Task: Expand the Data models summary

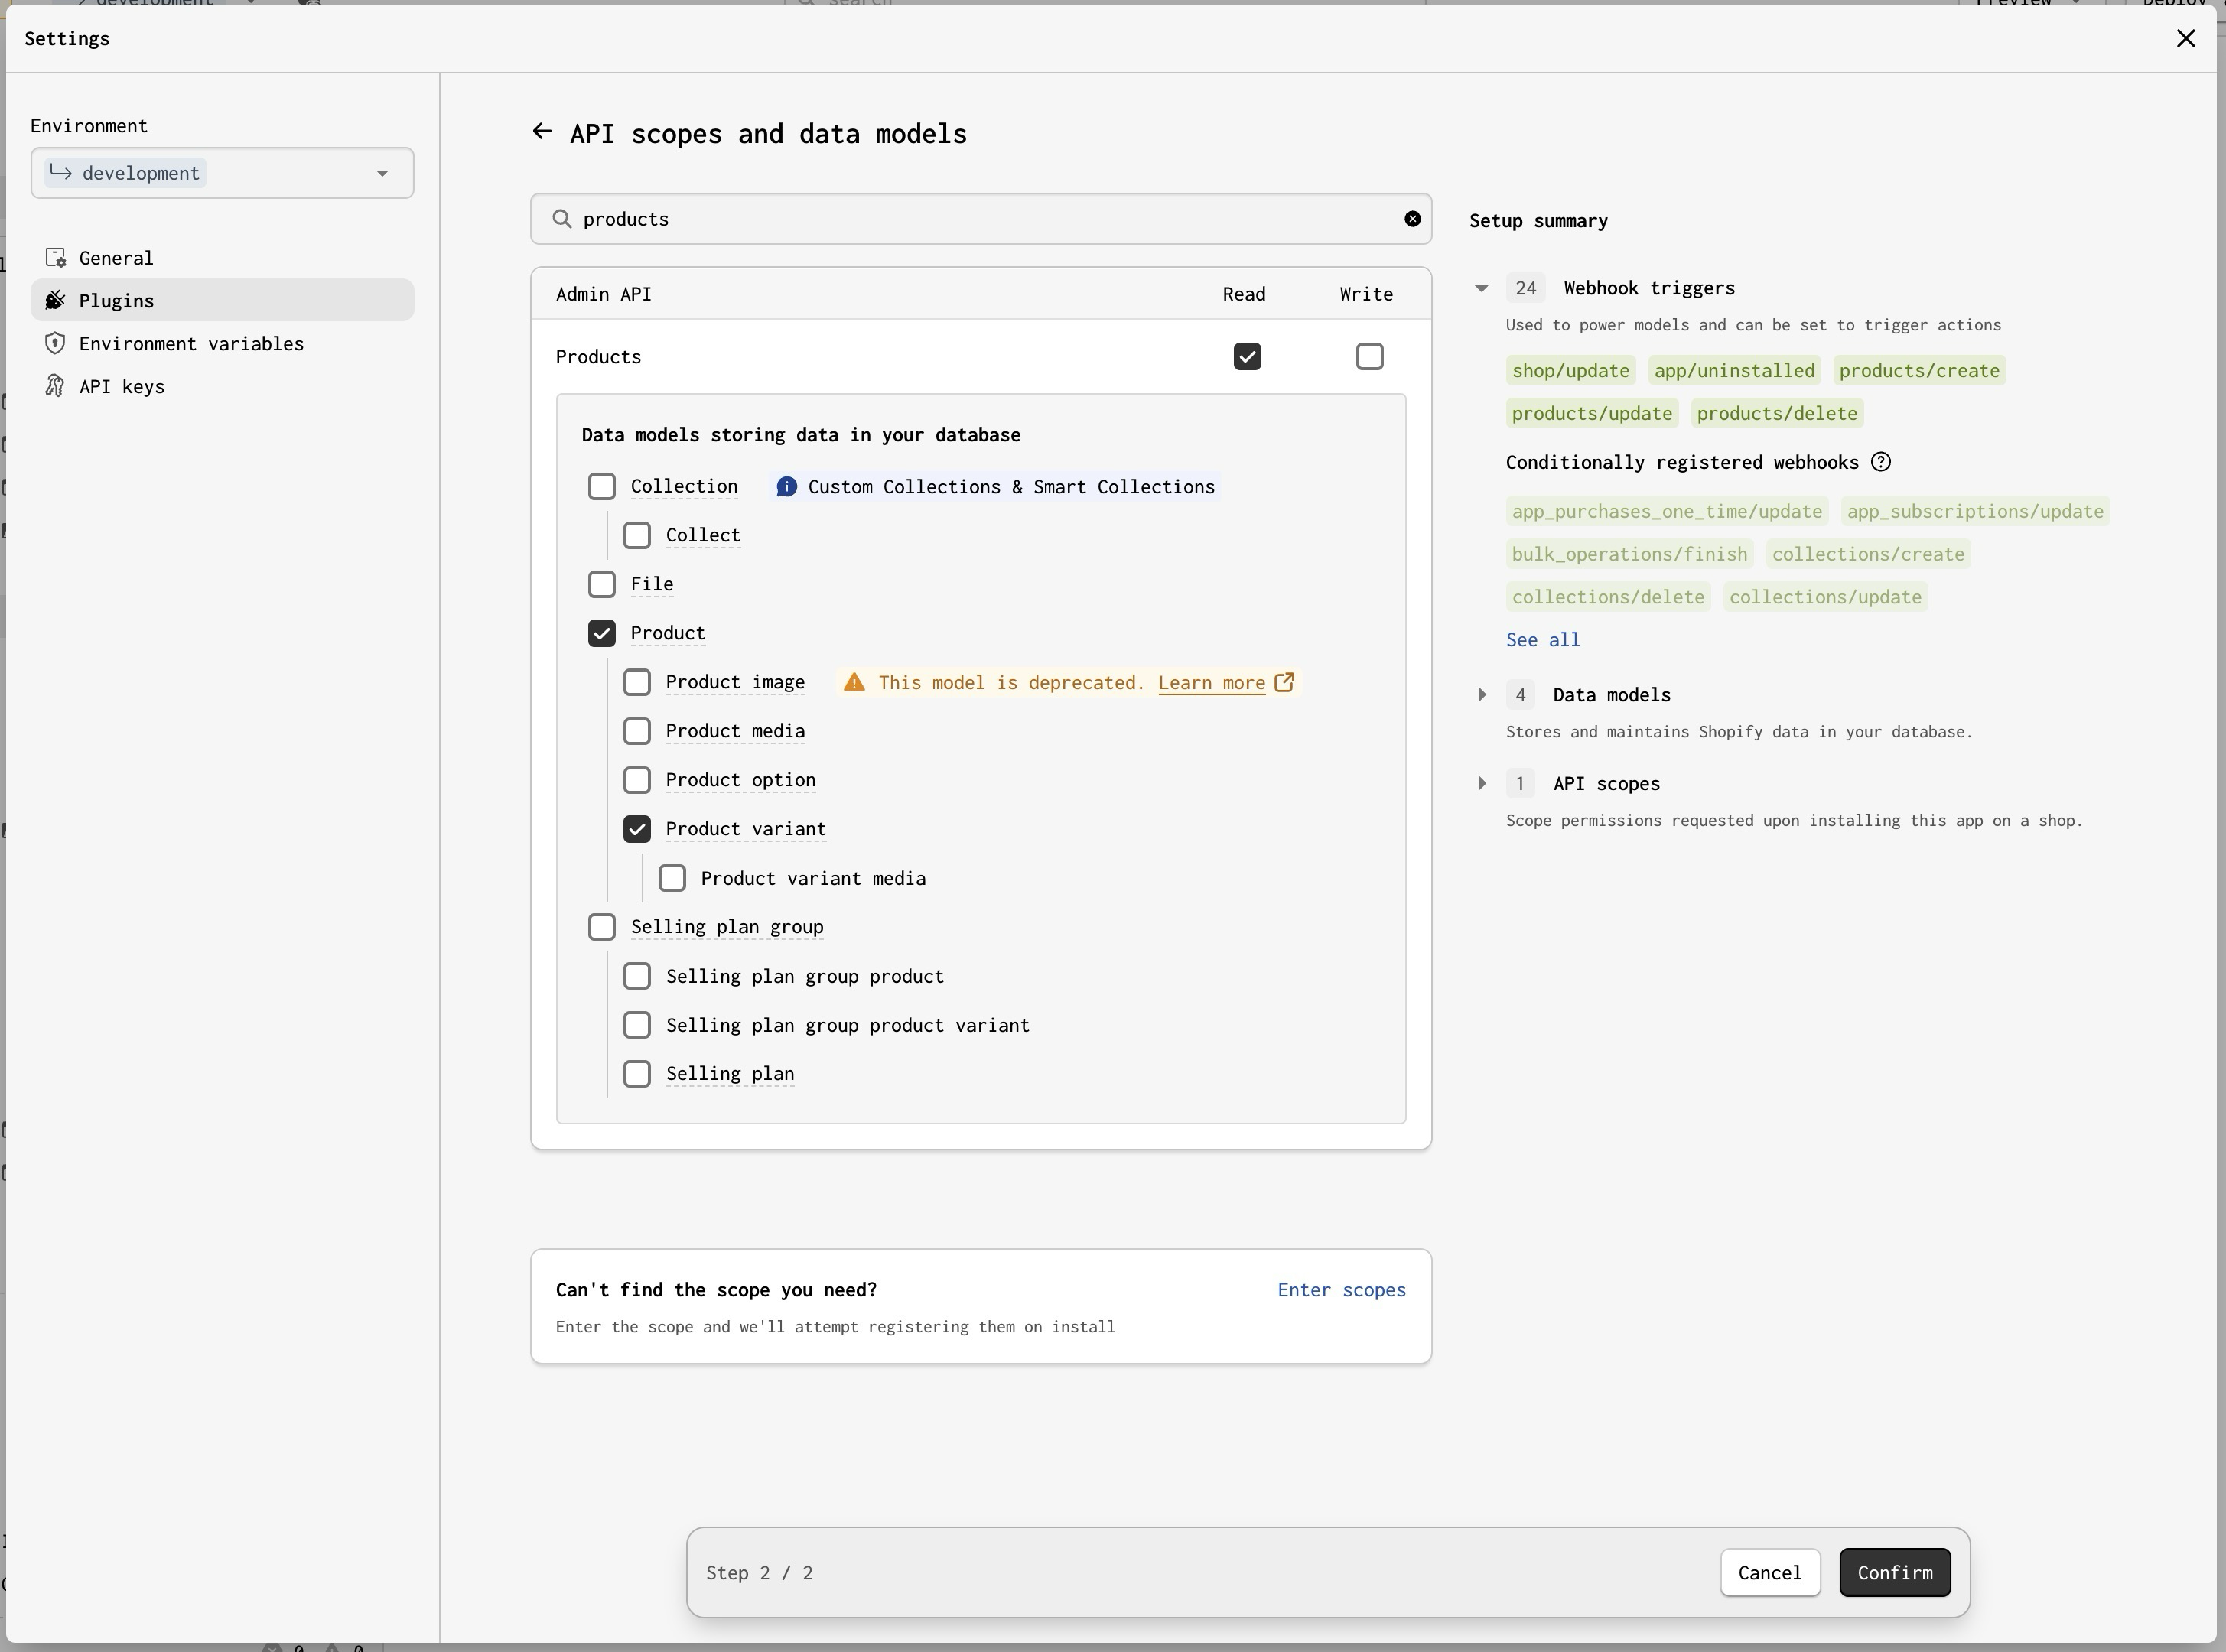Action: click(1482, 695)
